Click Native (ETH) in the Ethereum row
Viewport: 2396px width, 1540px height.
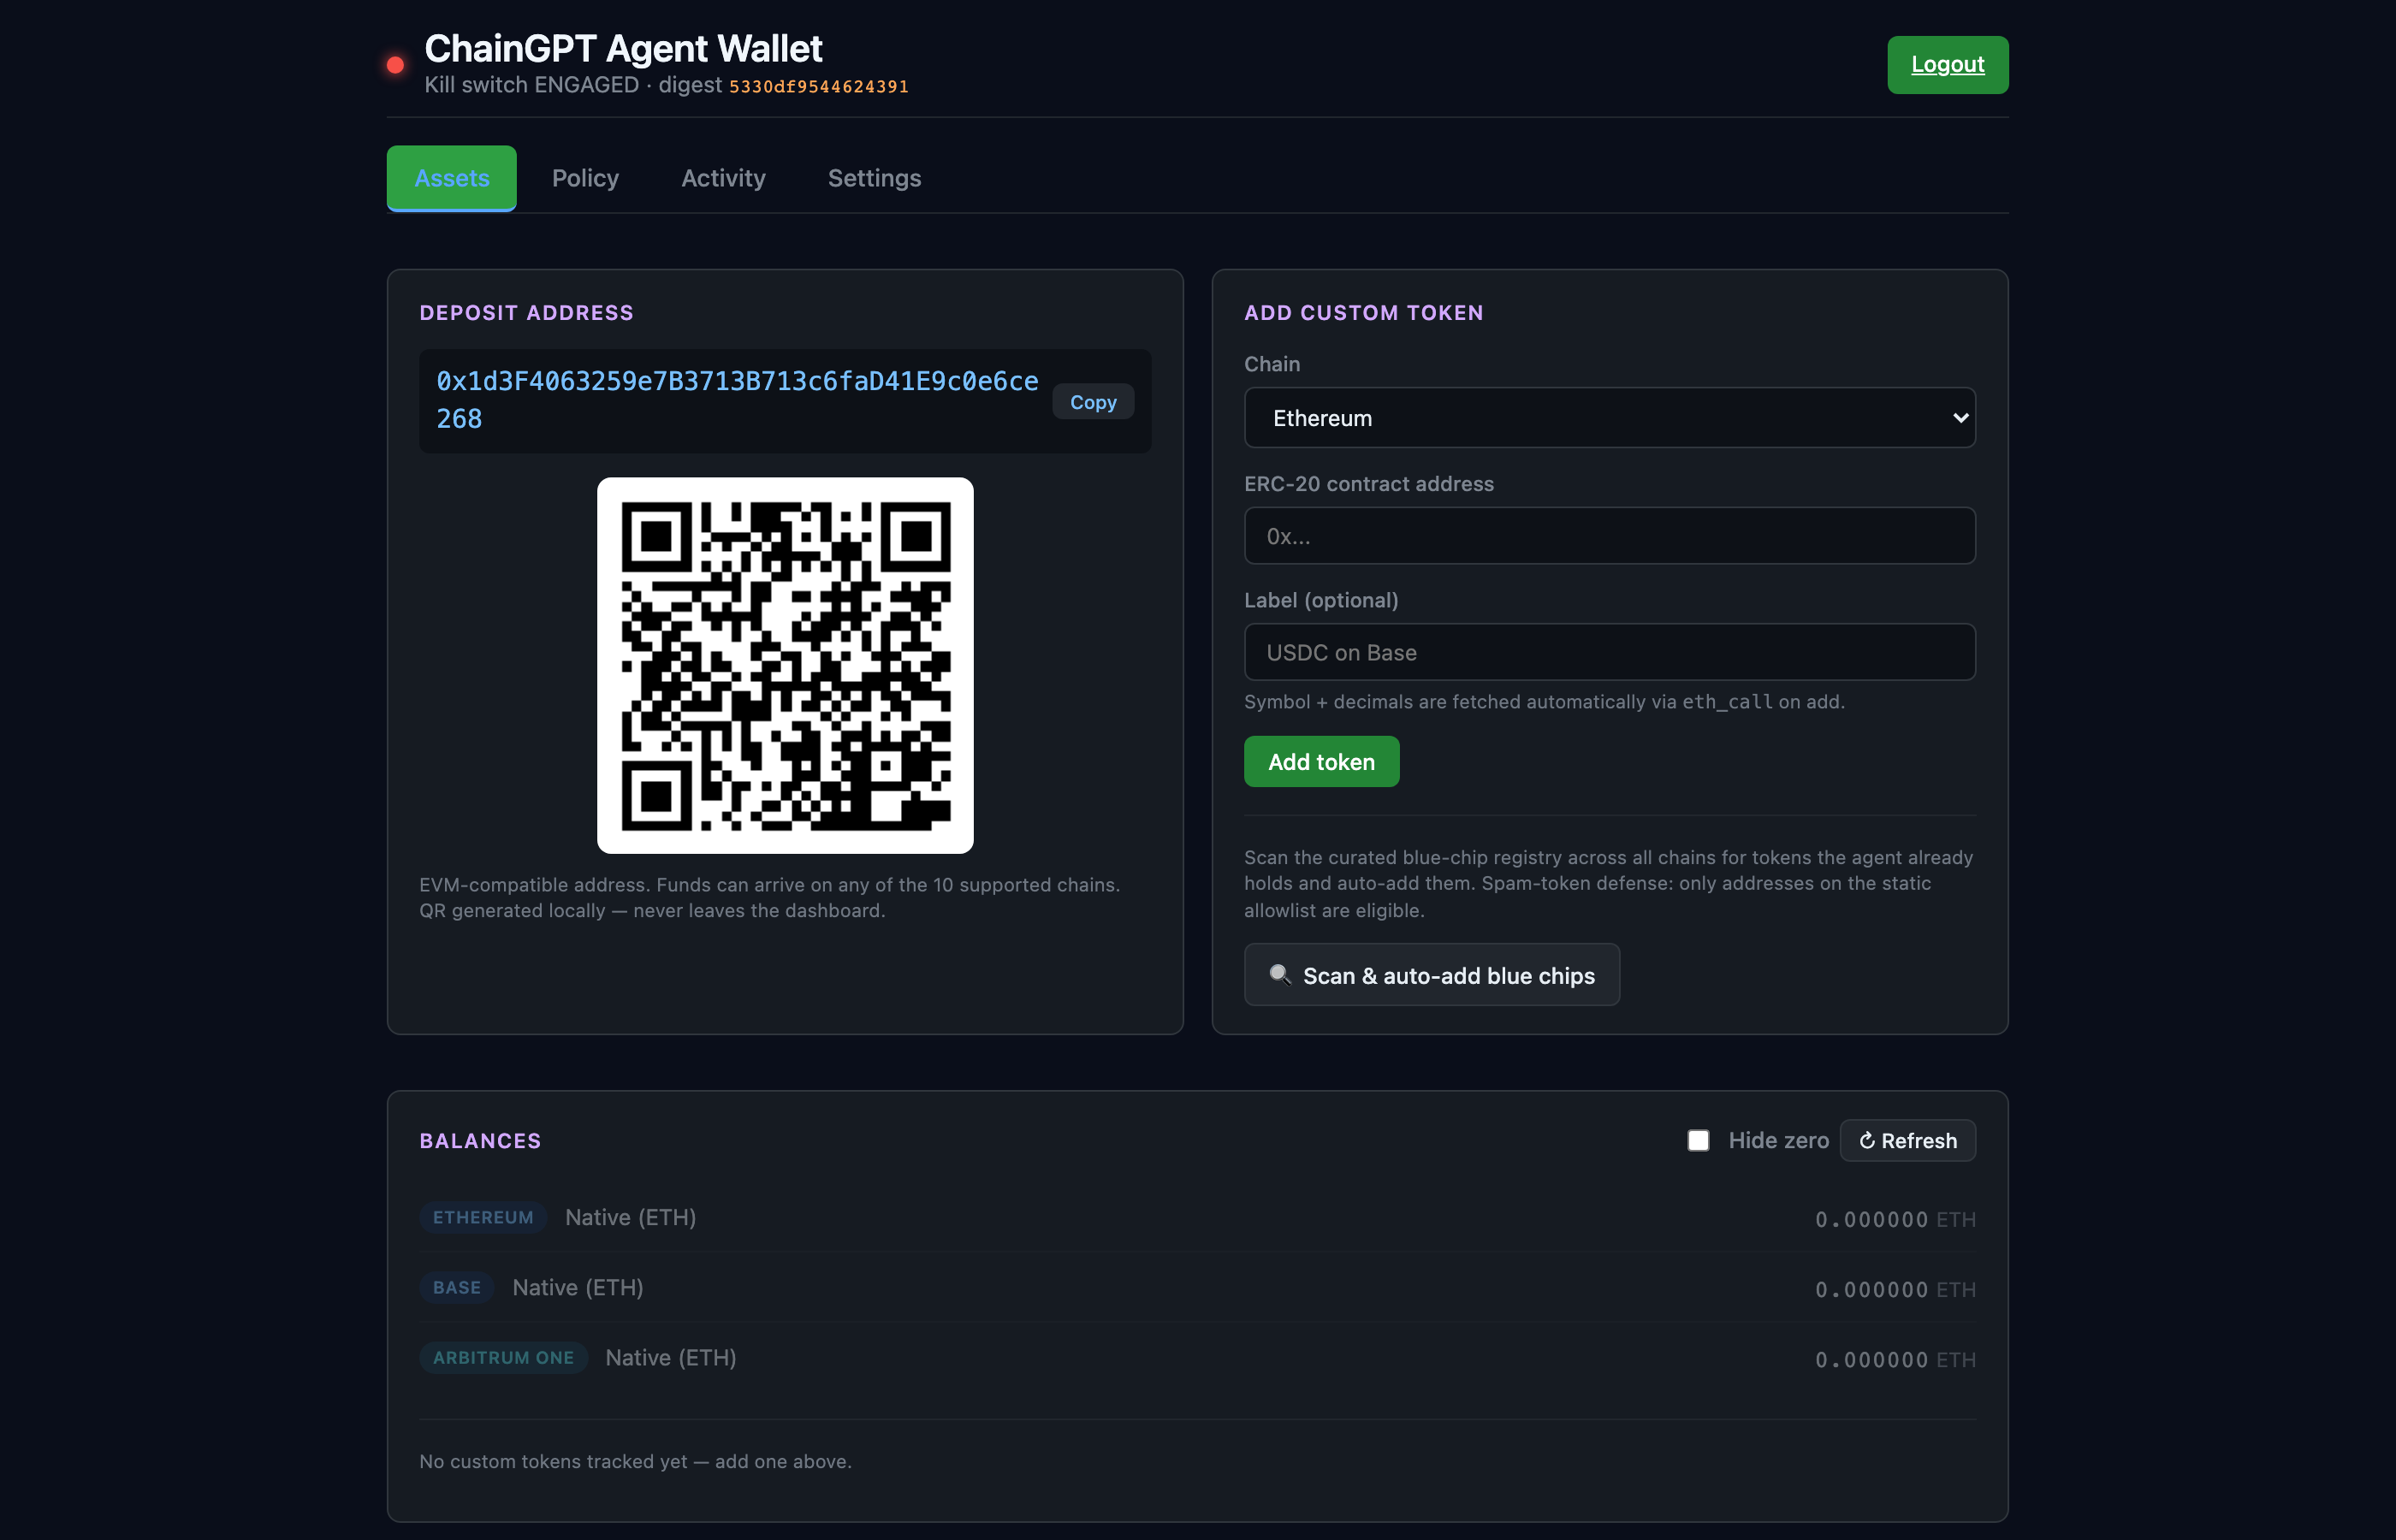coord(631,1218)
